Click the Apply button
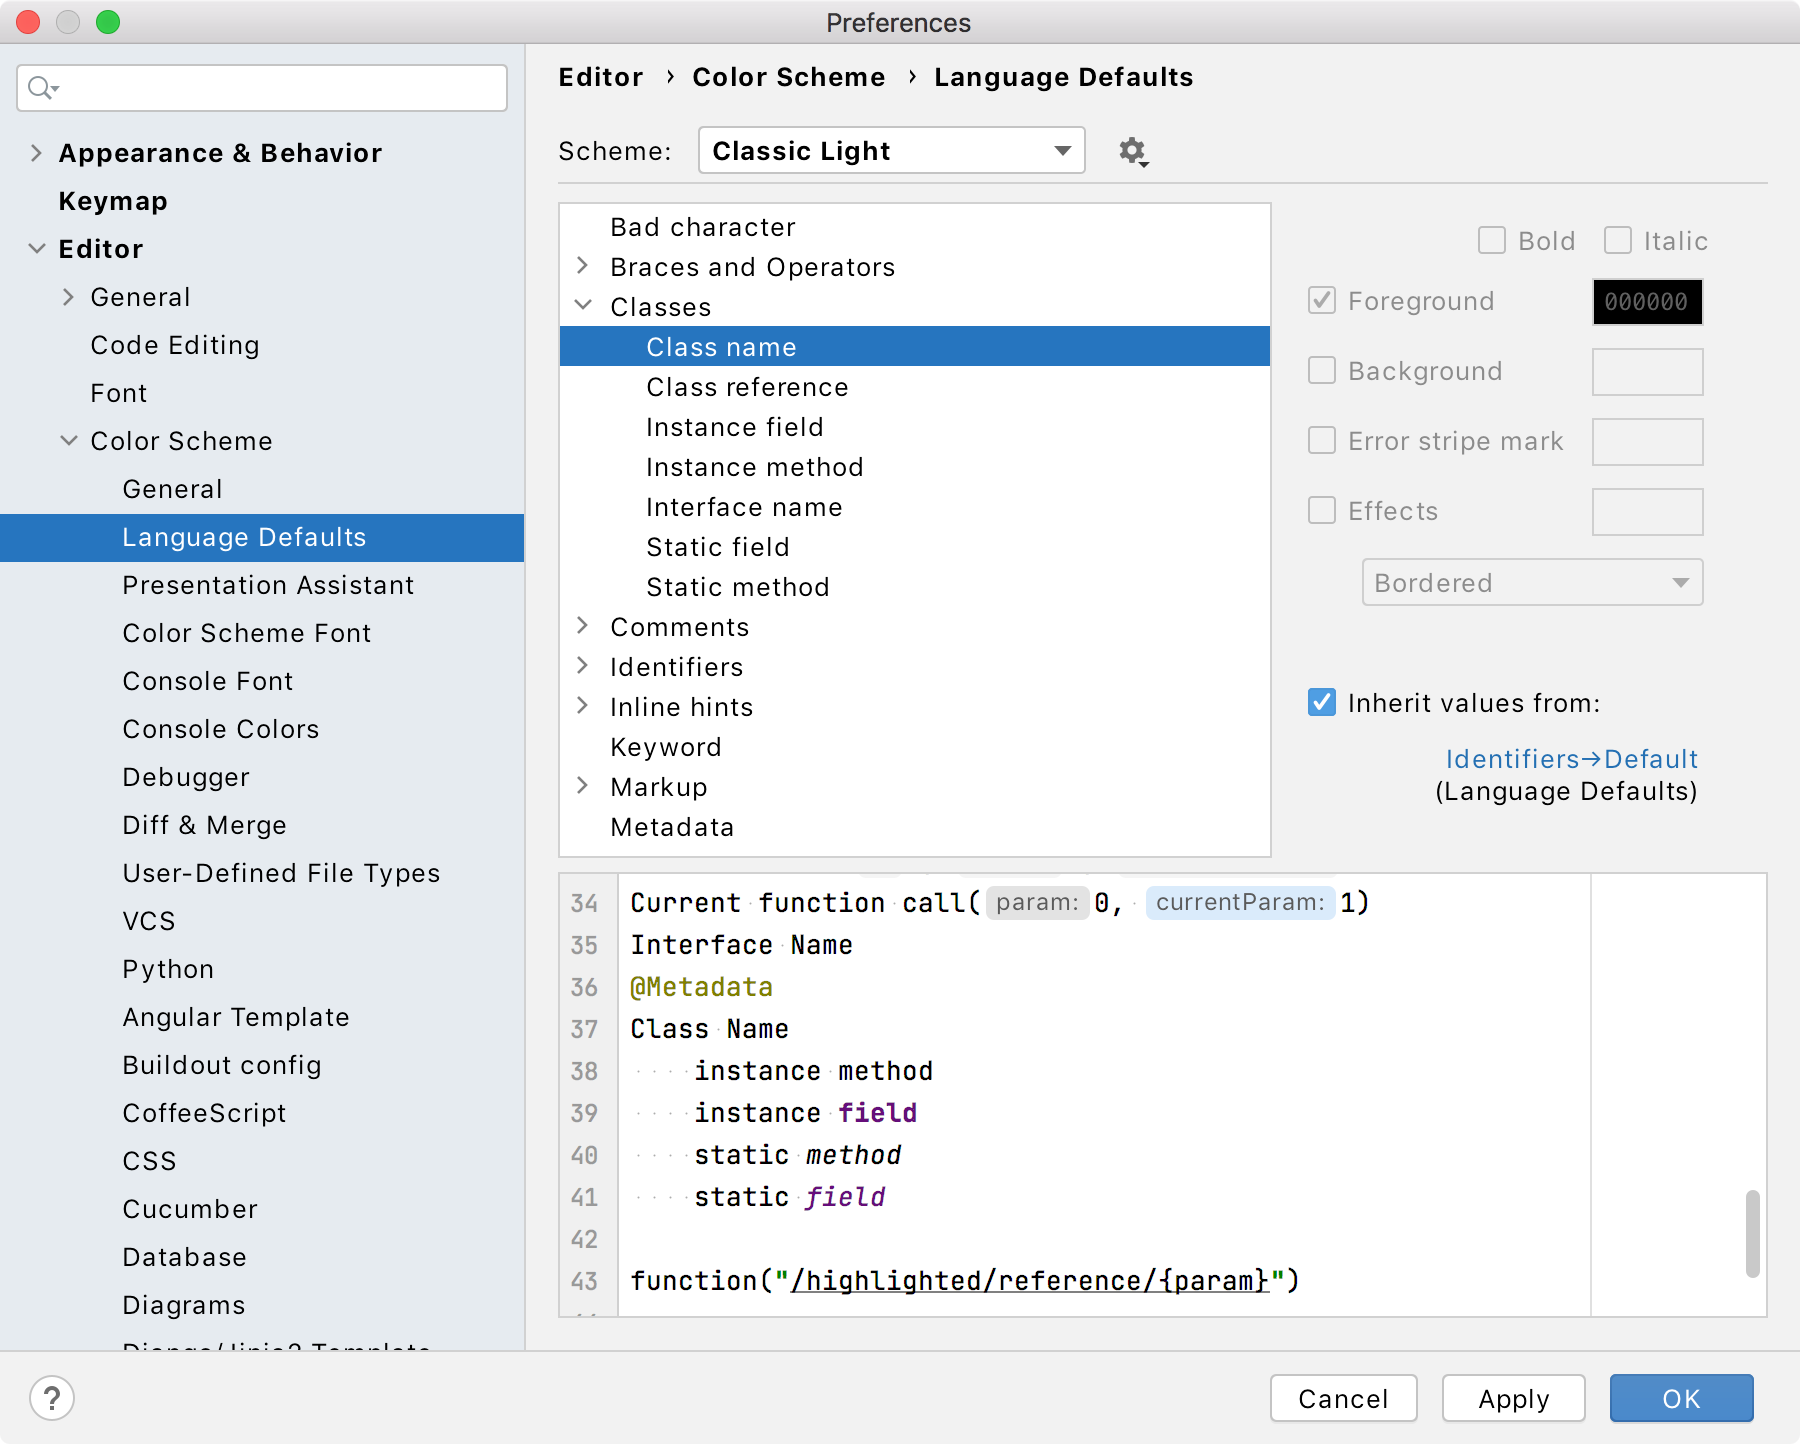 coord(1513,1398)
